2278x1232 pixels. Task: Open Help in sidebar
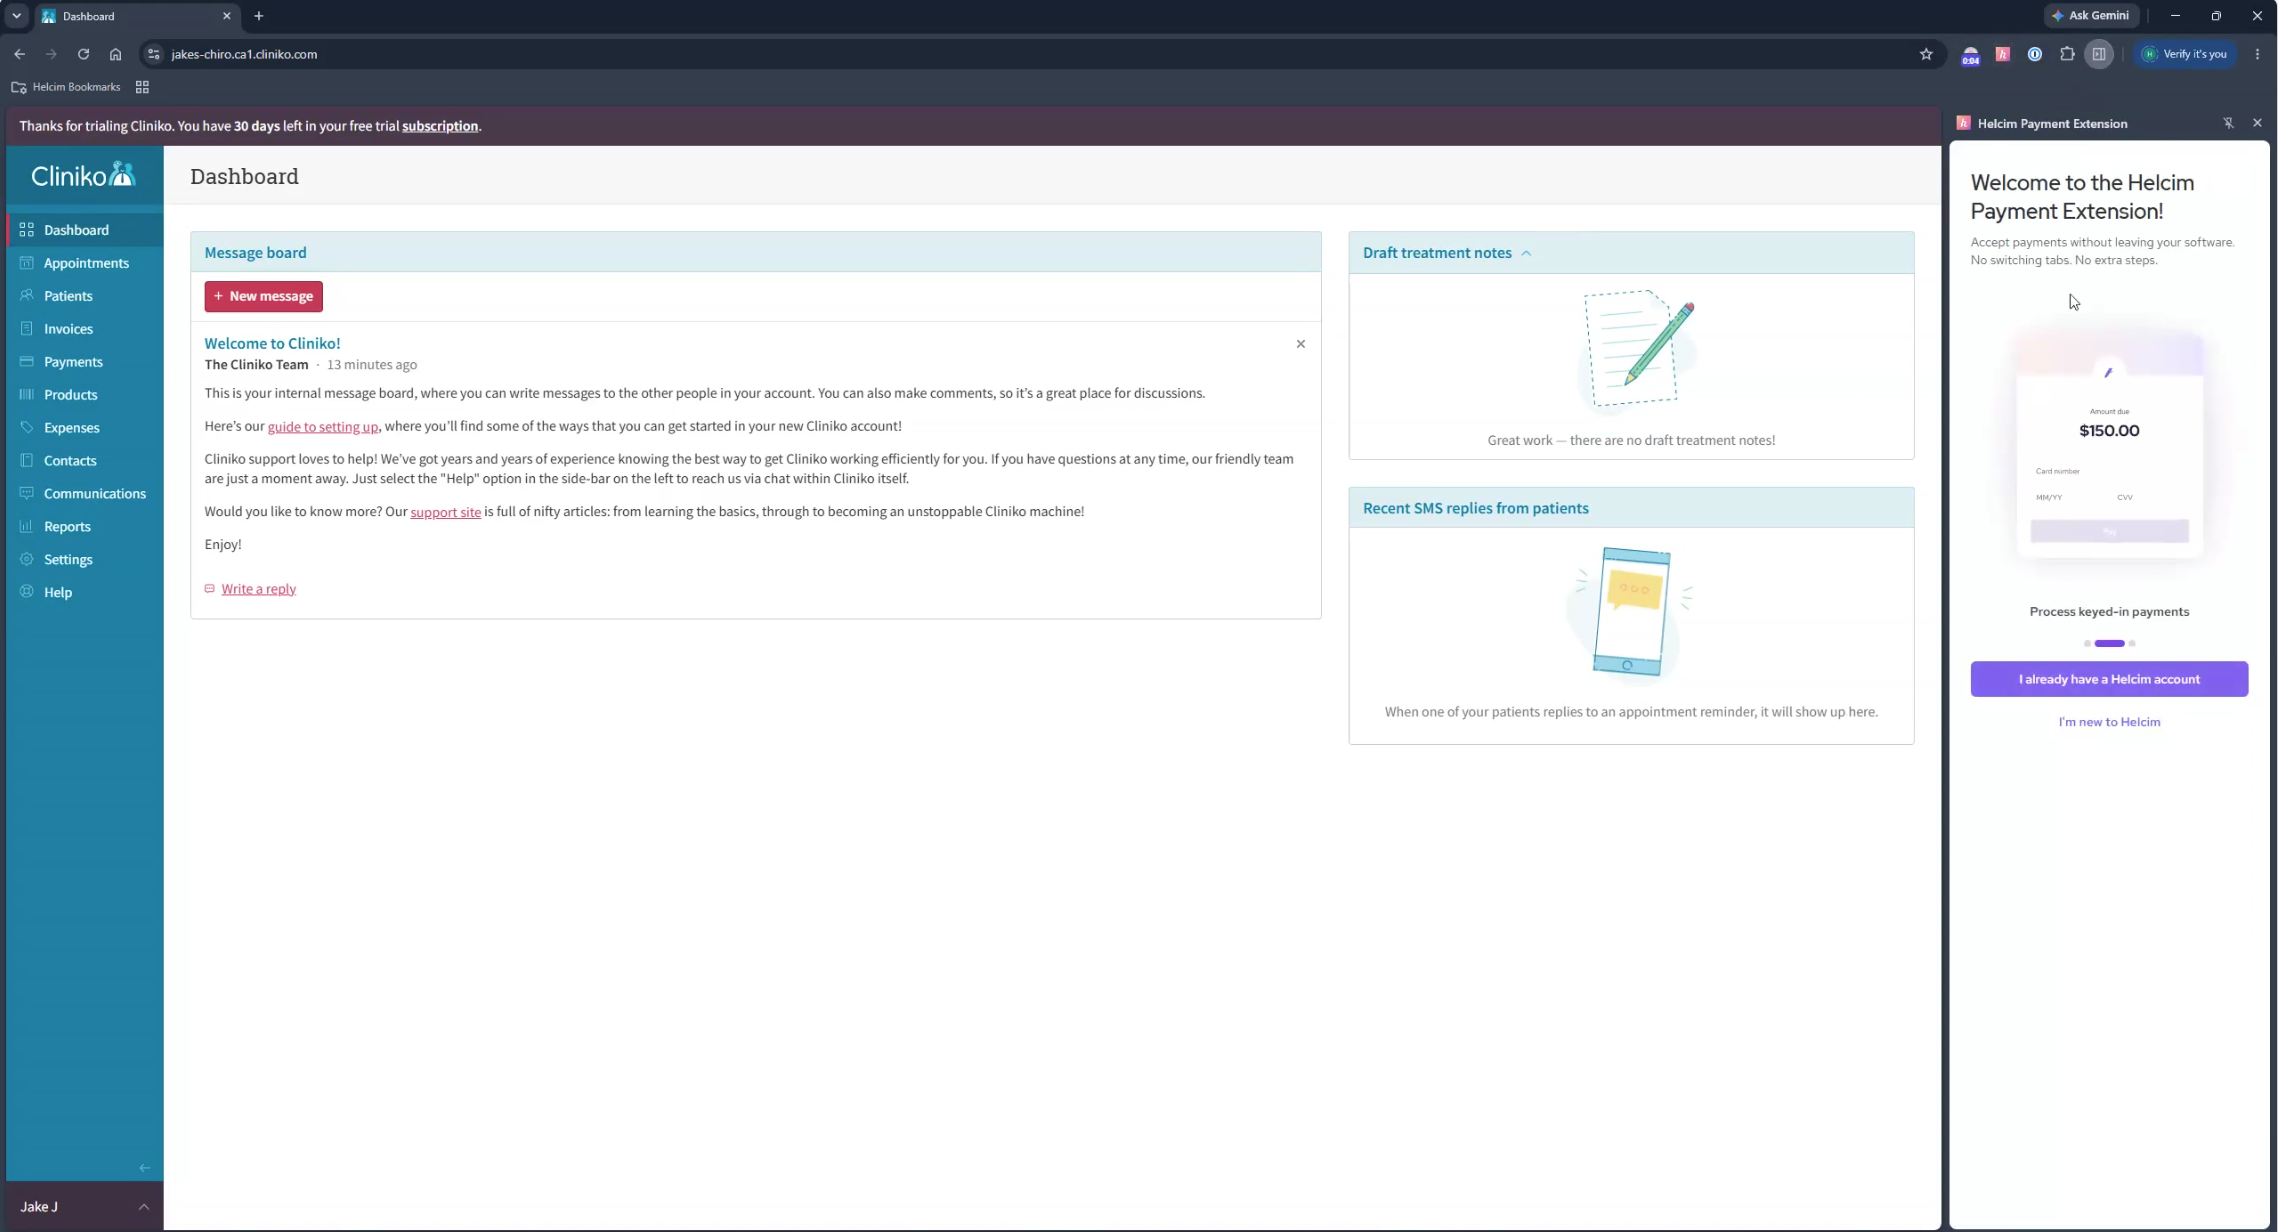pos(85,593)
